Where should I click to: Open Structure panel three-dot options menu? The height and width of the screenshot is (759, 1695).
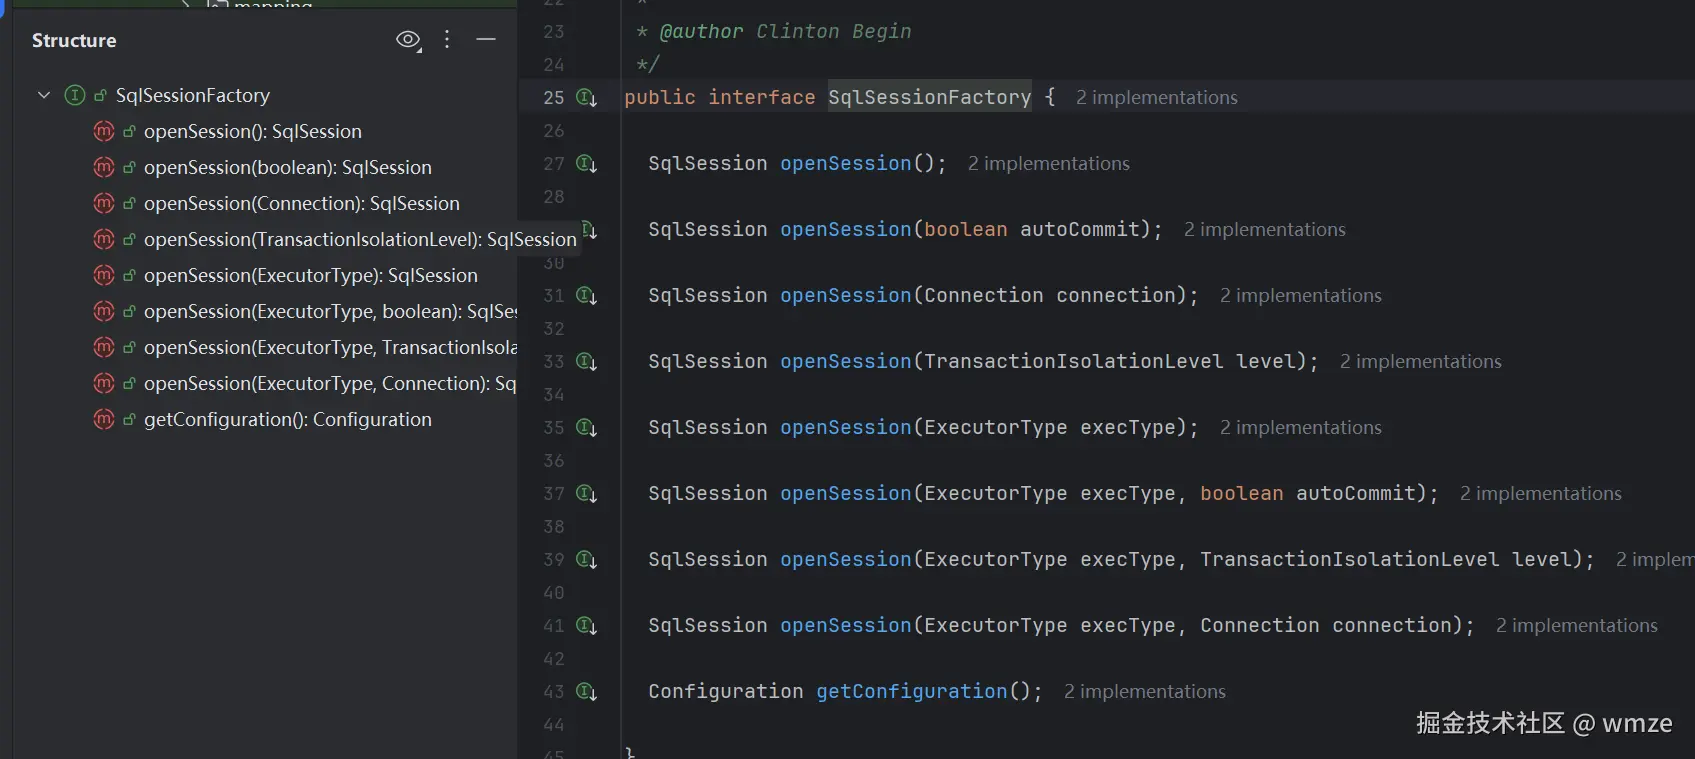pos(447,40)
